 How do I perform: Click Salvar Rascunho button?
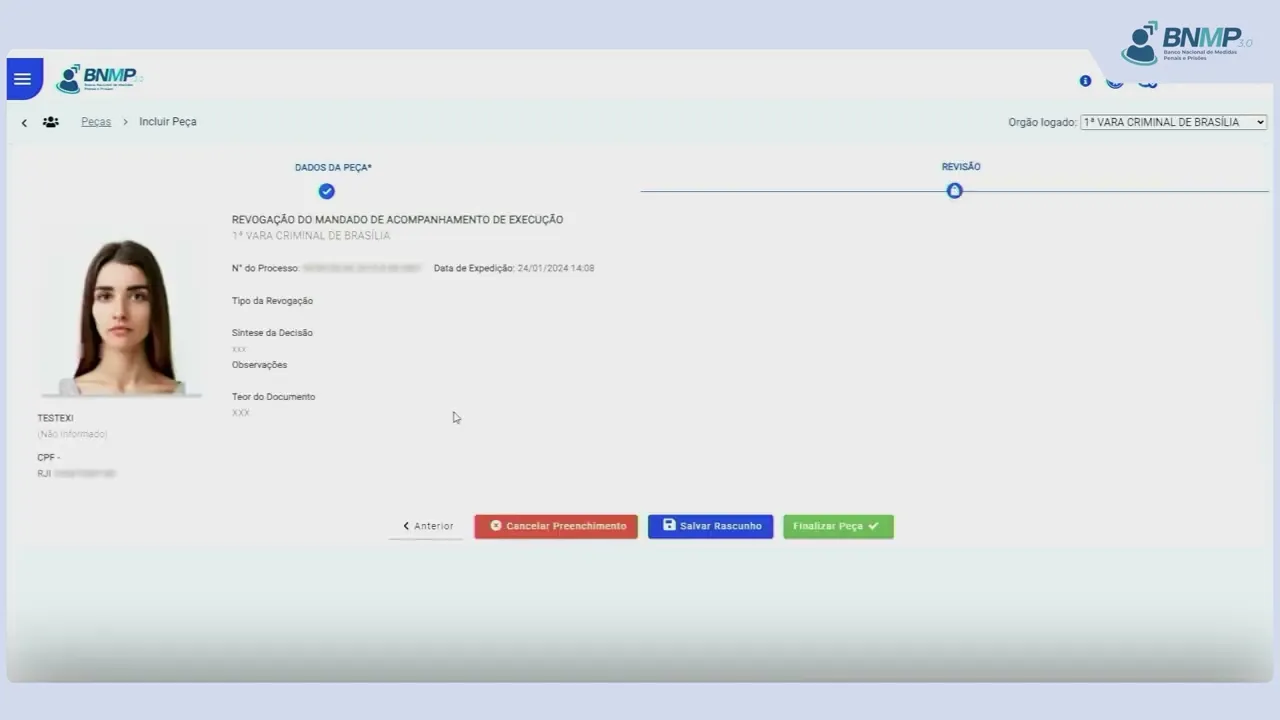710,526
